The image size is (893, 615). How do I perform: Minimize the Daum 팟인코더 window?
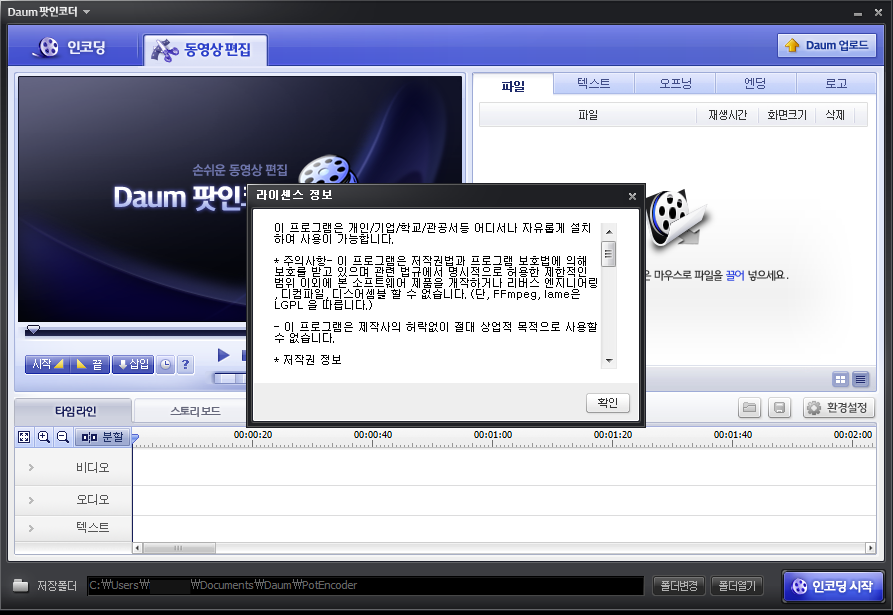click(x=858, y=13)
